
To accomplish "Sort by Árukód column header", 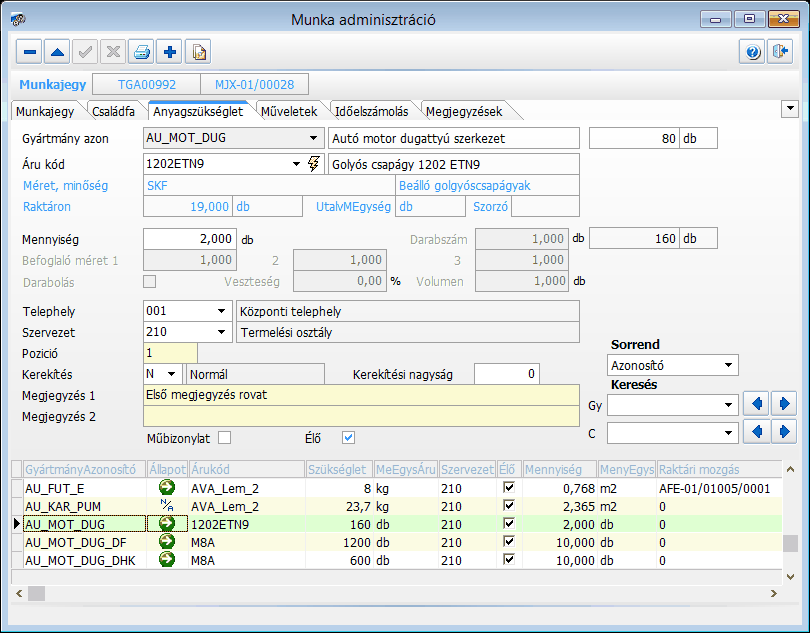I will [x=247, y=469].
